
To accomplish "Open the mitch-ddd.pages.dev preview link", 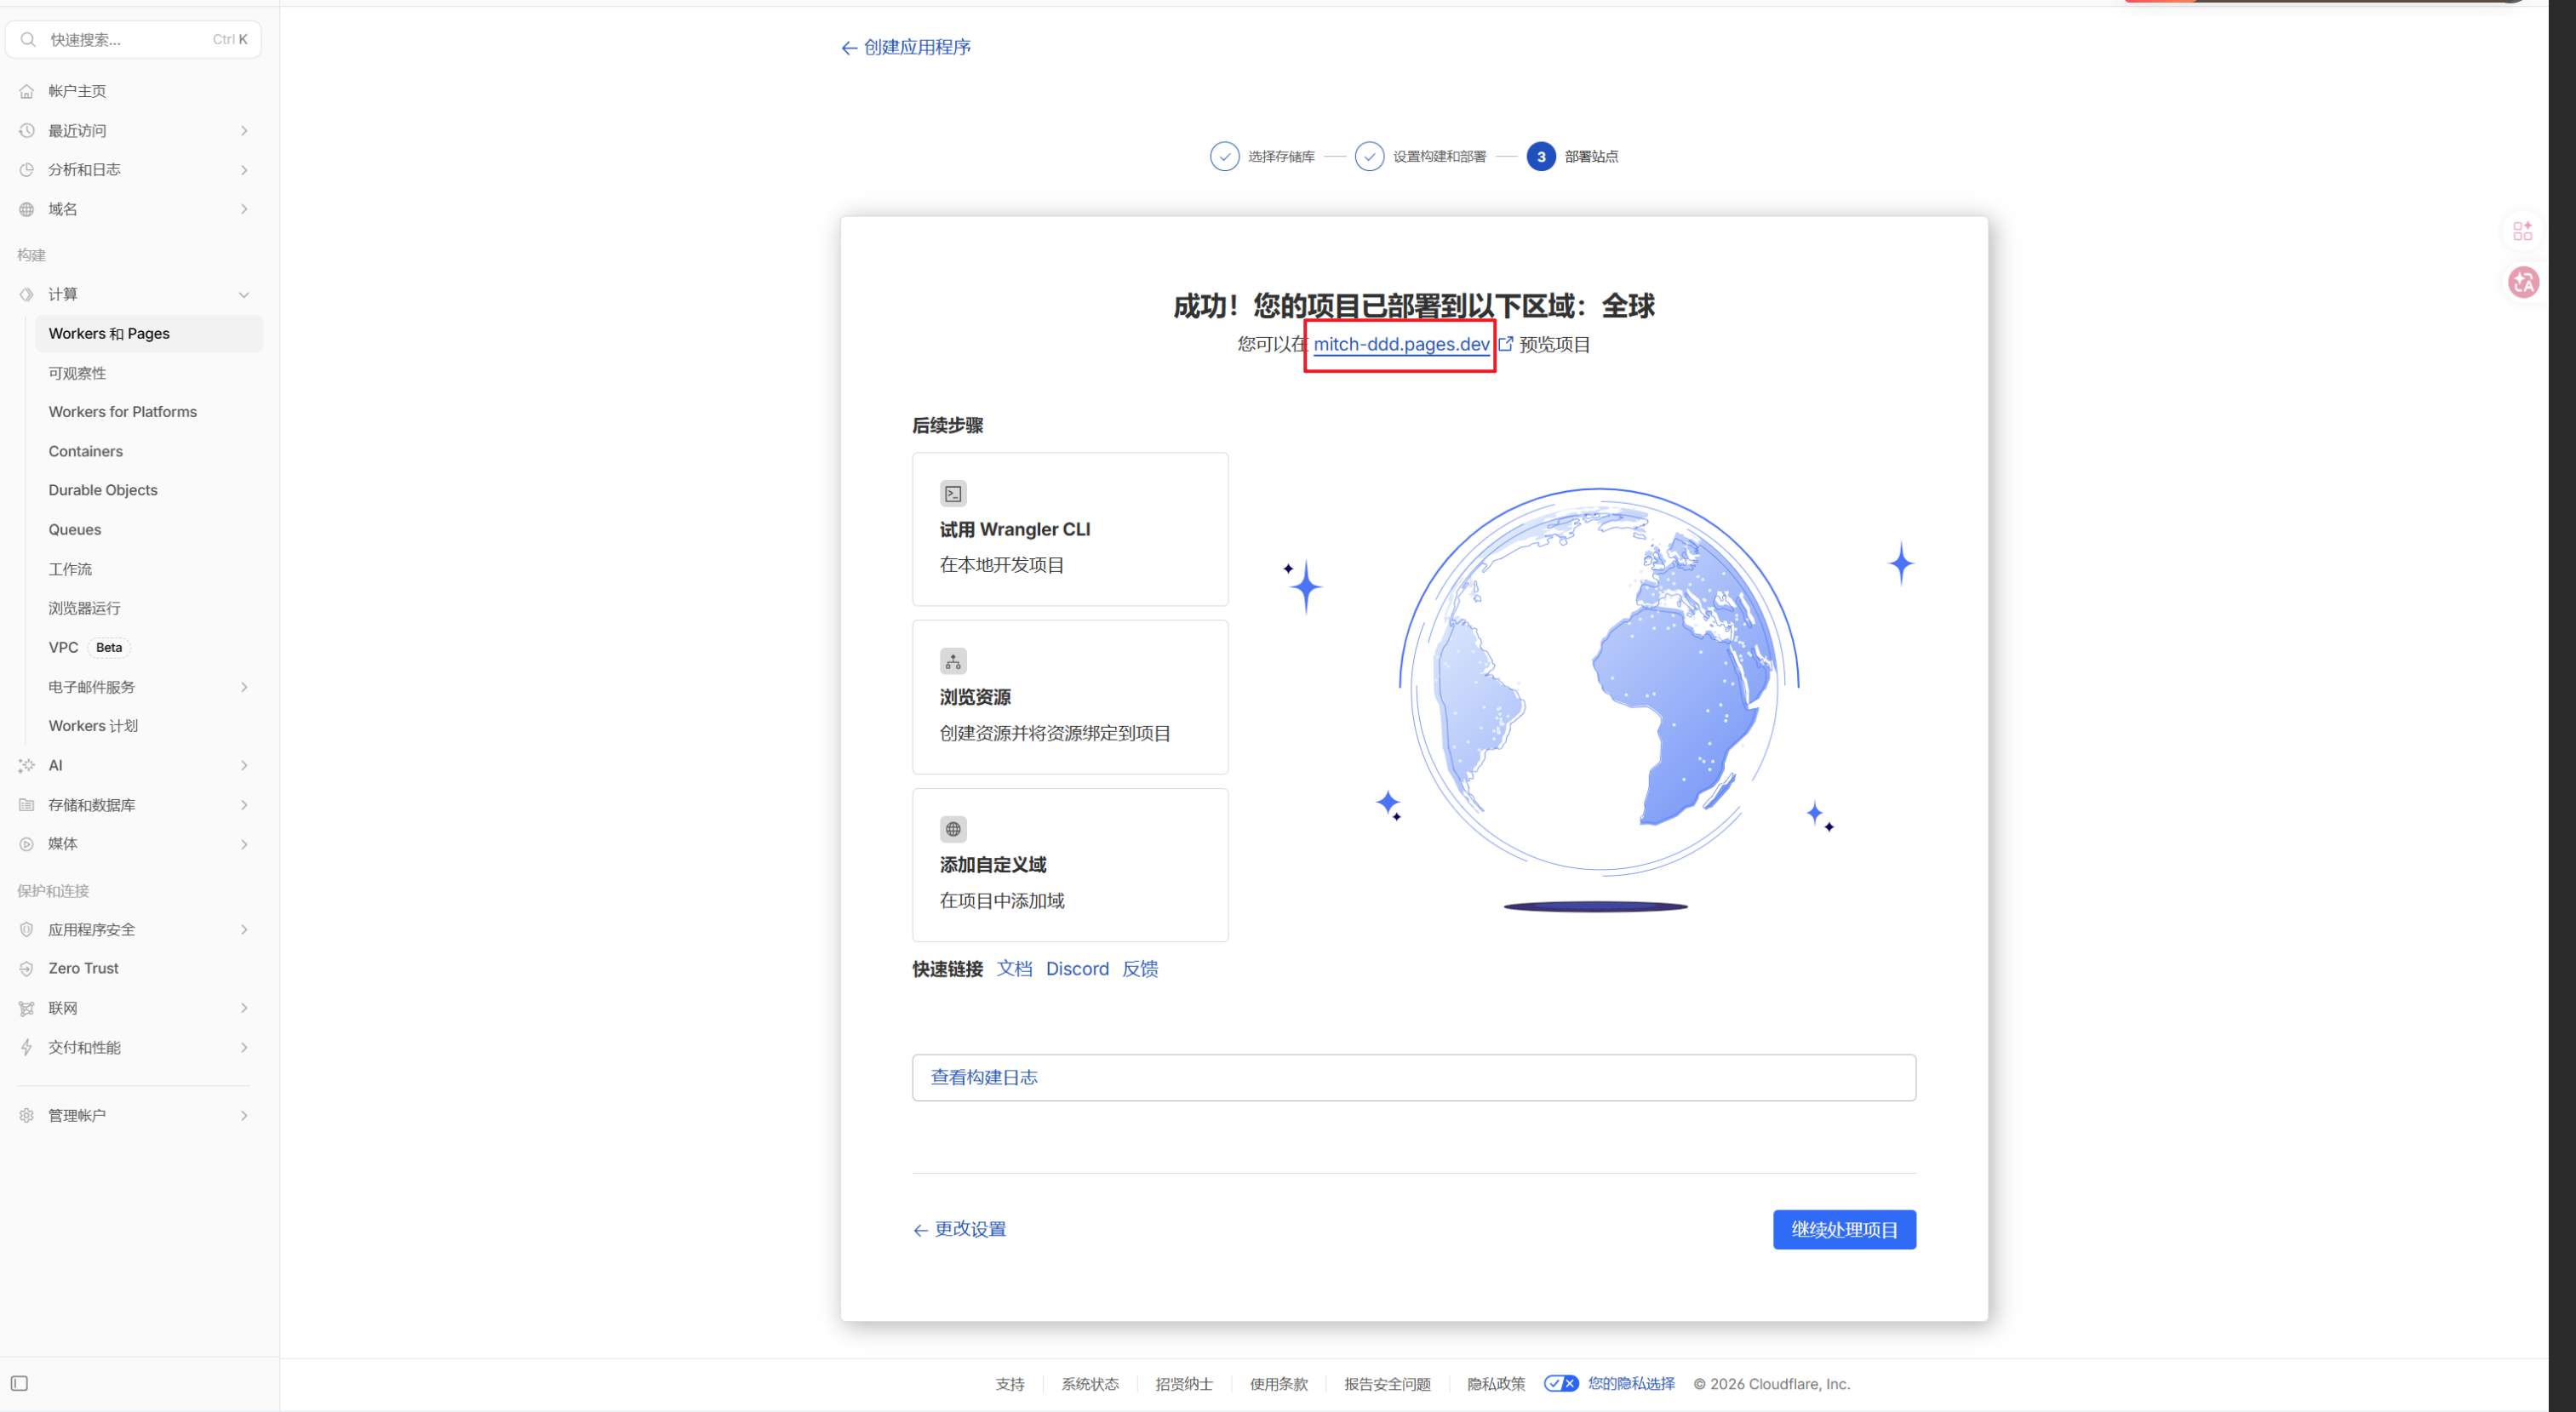I will click(x=1401, y=344).
